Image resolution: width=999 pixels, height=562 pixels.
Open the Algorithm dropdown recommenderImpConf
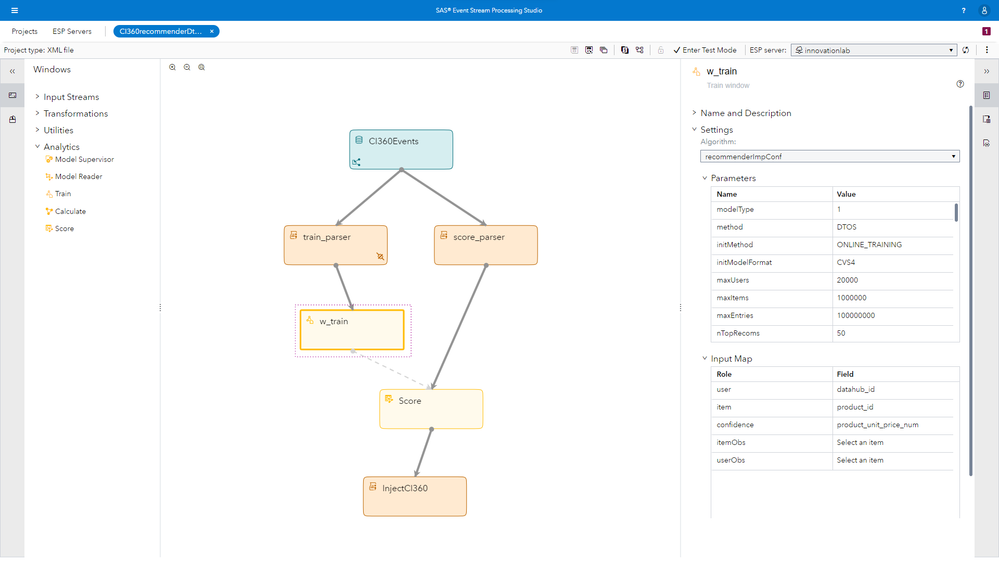tap(830, 156)
